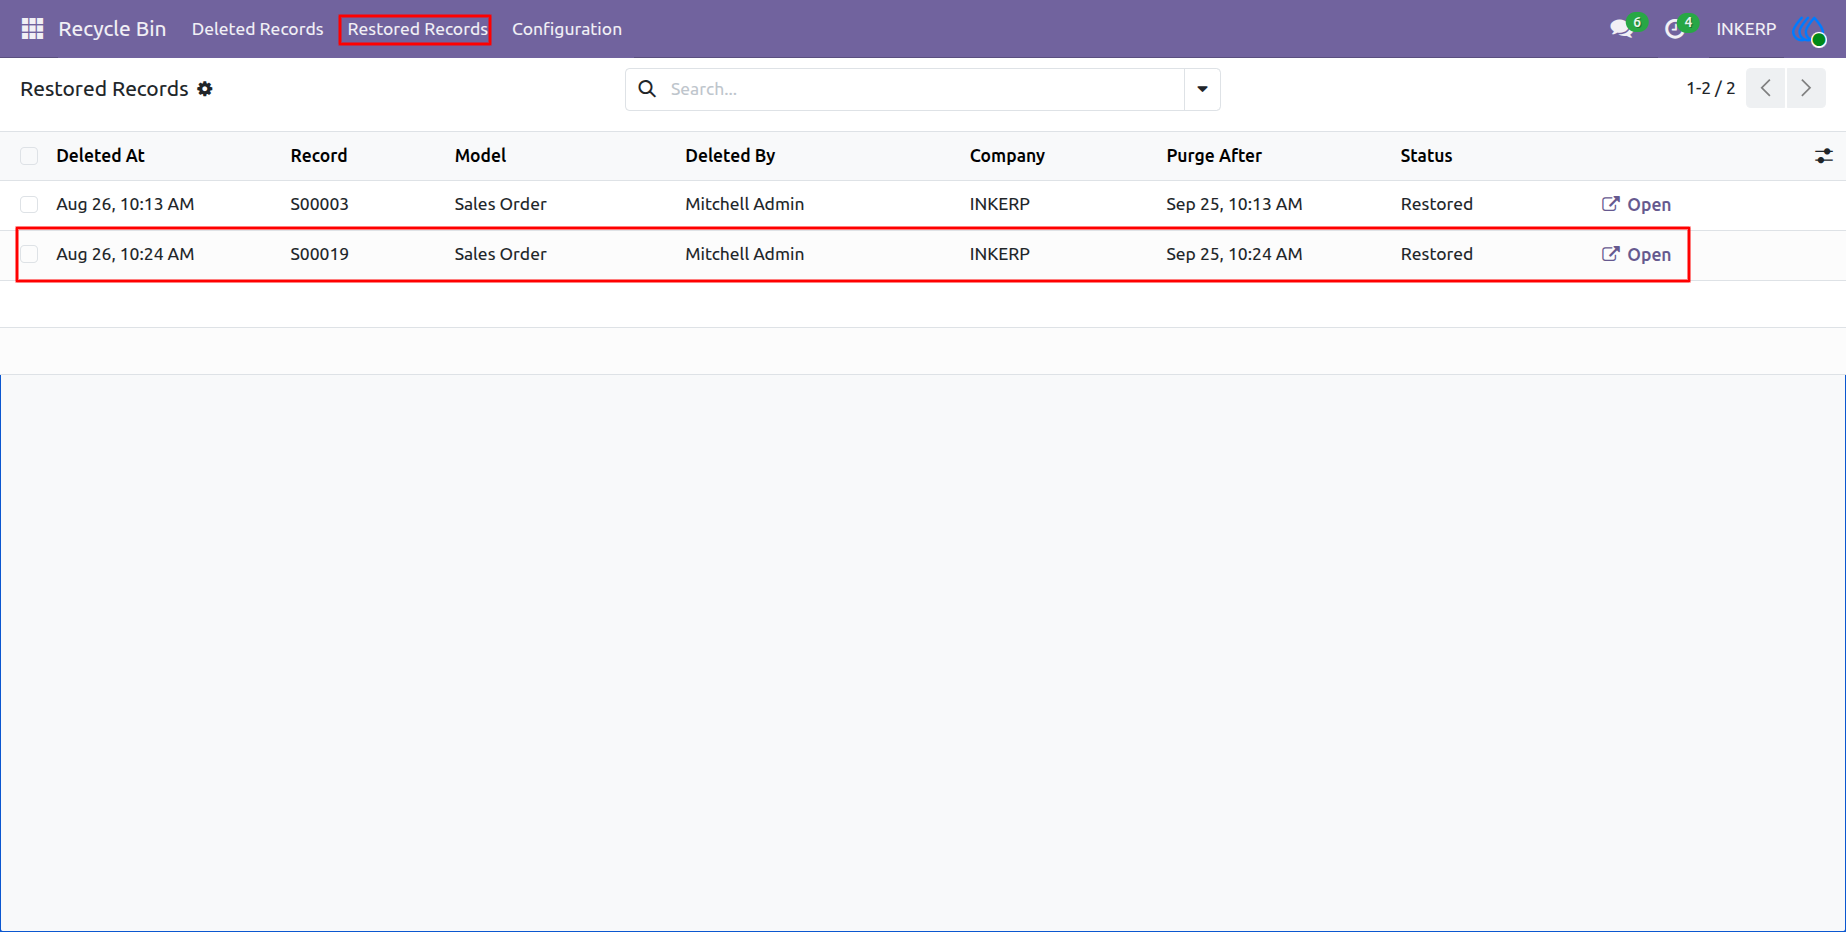Open the apps grid menu icon
Screen dimensions: 1846x932
coord(32,29)
